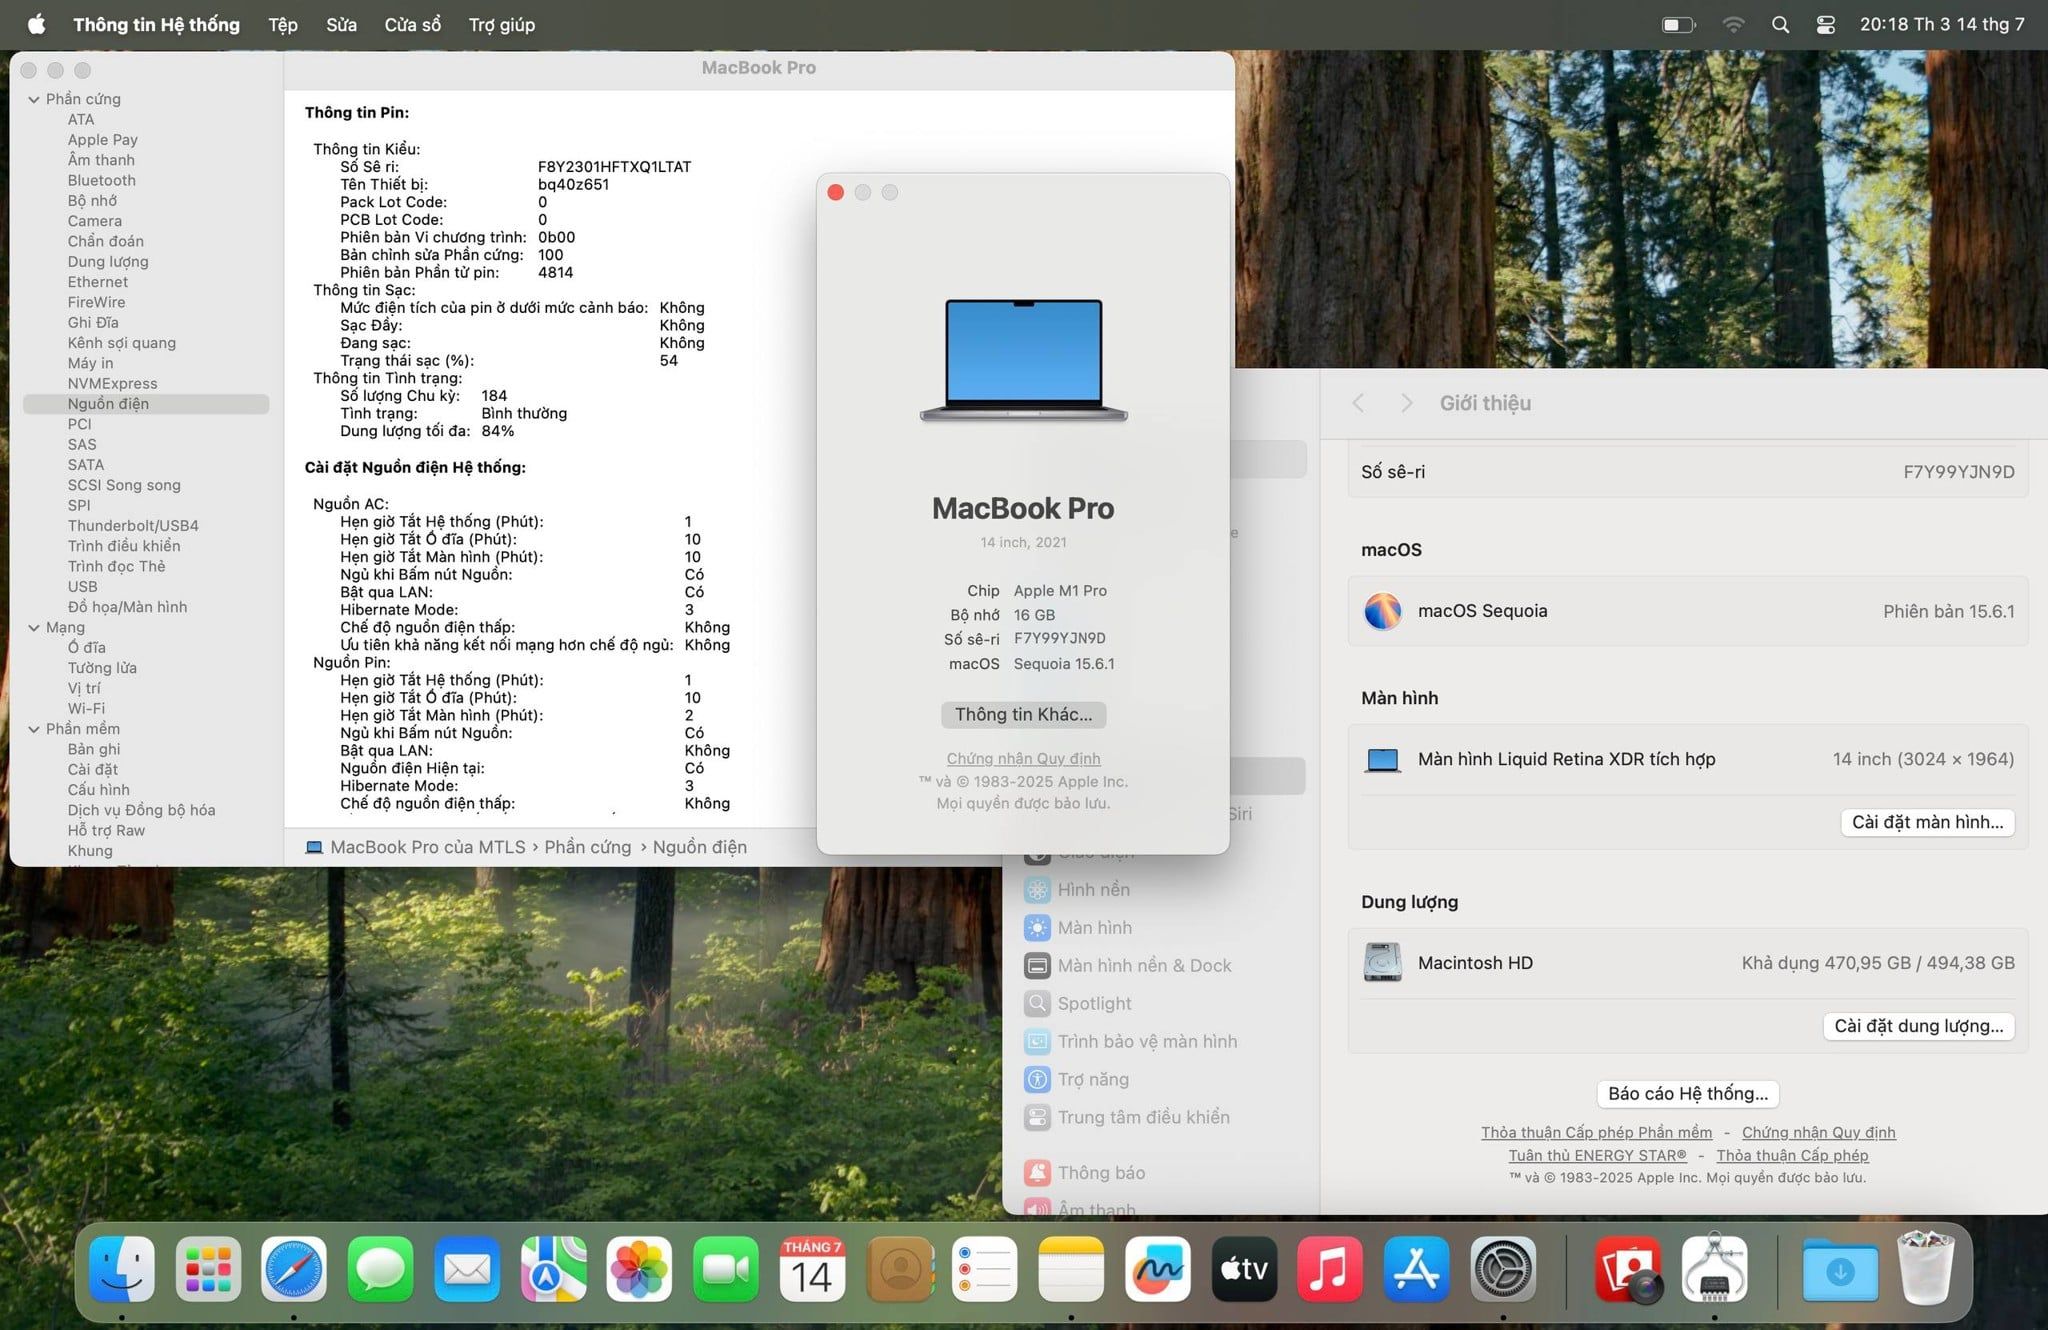2048x1330 pixels.
Task: Open Music app in the Dock
Action: coord(1330,1269)
